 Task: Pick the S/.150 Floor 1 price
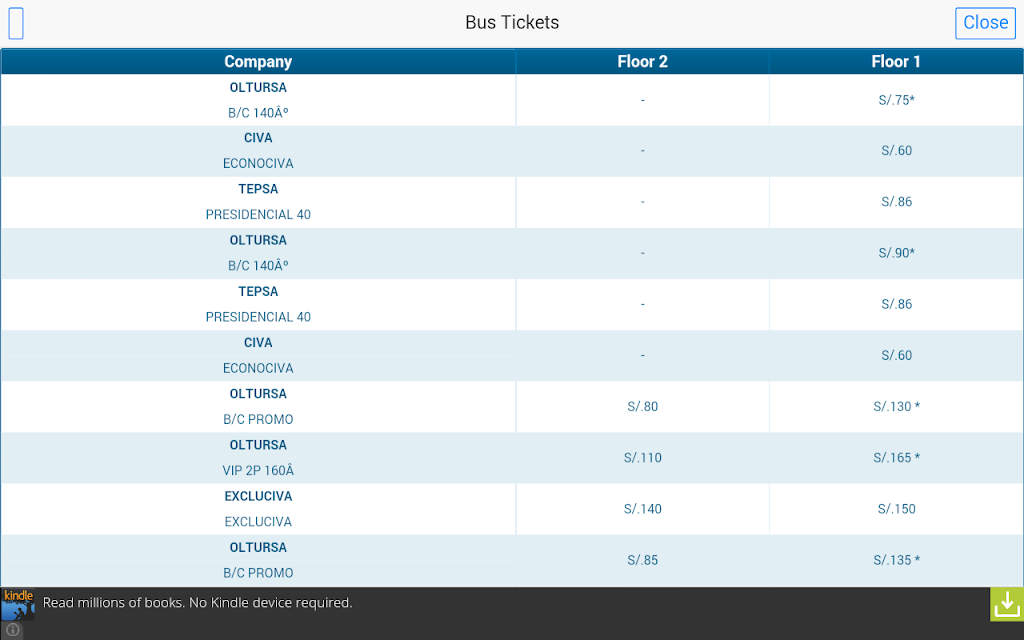(896, 509)
